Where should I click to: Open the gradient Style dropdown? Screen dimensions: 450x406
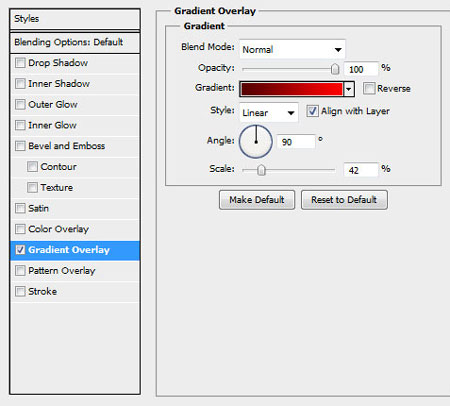(x=269, y=112)
